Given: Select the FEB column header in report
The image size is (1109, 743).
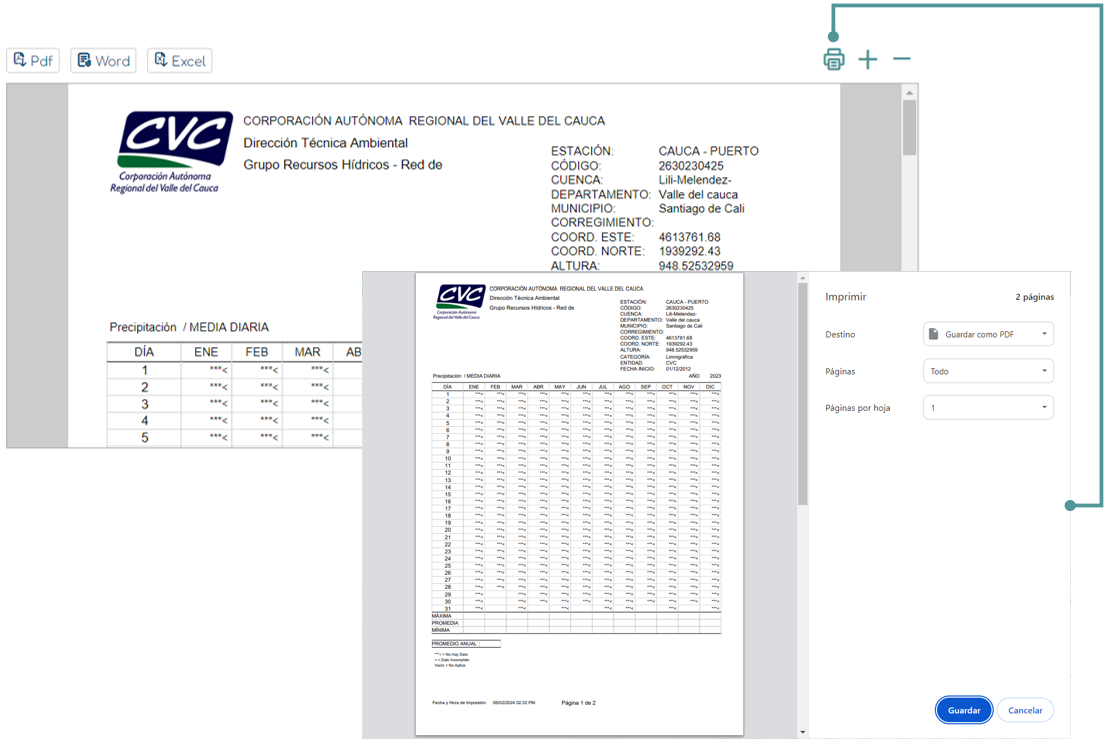Looking at the screenshot, I should (x=257, y=352).
